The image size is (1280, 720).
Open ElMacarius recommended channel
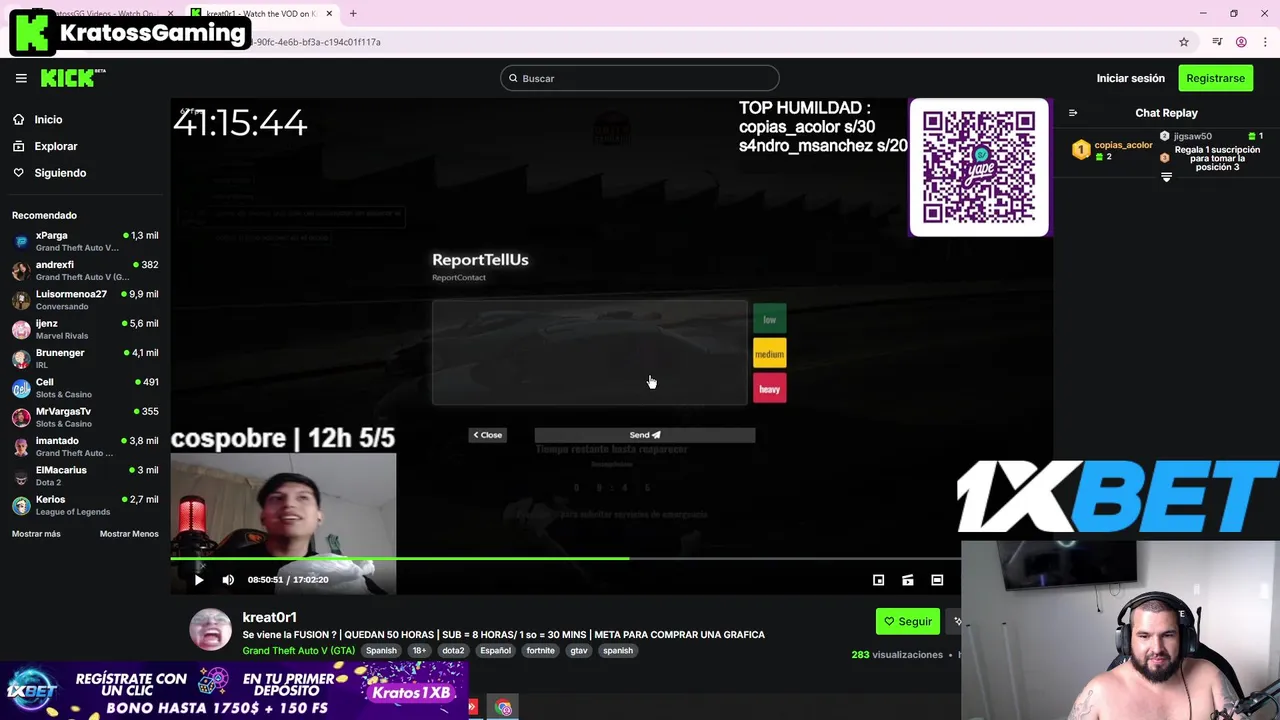pos(85,476)
